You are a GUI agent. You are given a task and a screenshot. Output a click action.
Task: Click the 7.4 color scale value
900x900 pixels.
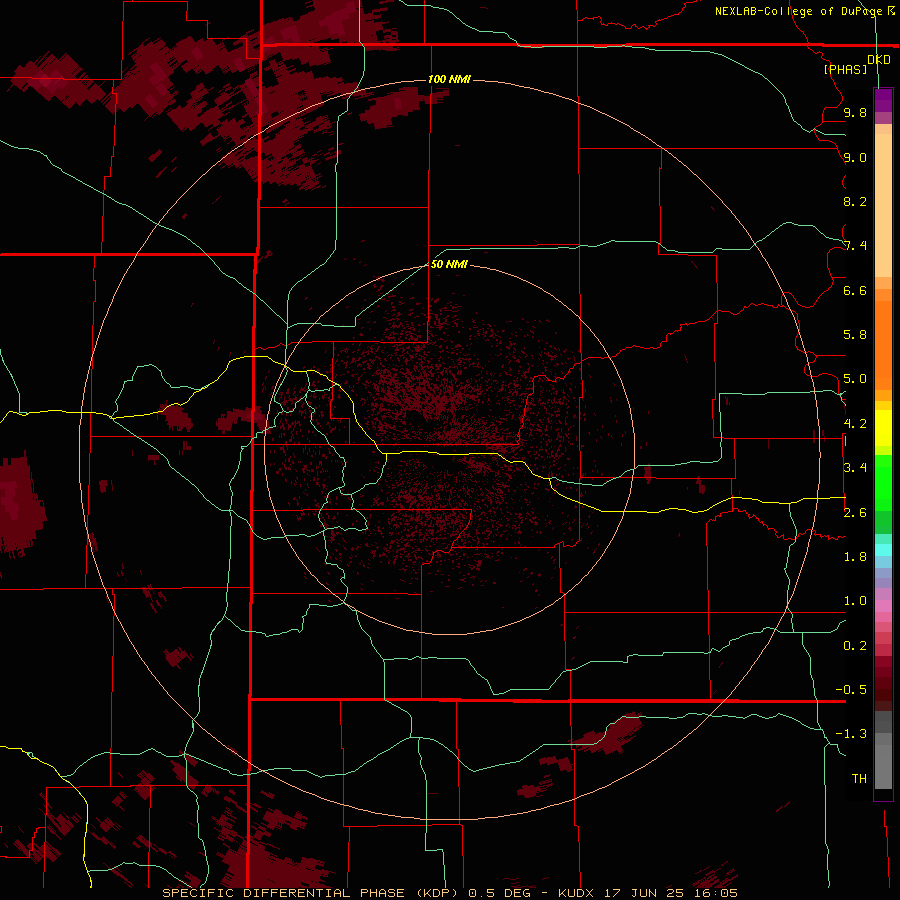[855, 246]
